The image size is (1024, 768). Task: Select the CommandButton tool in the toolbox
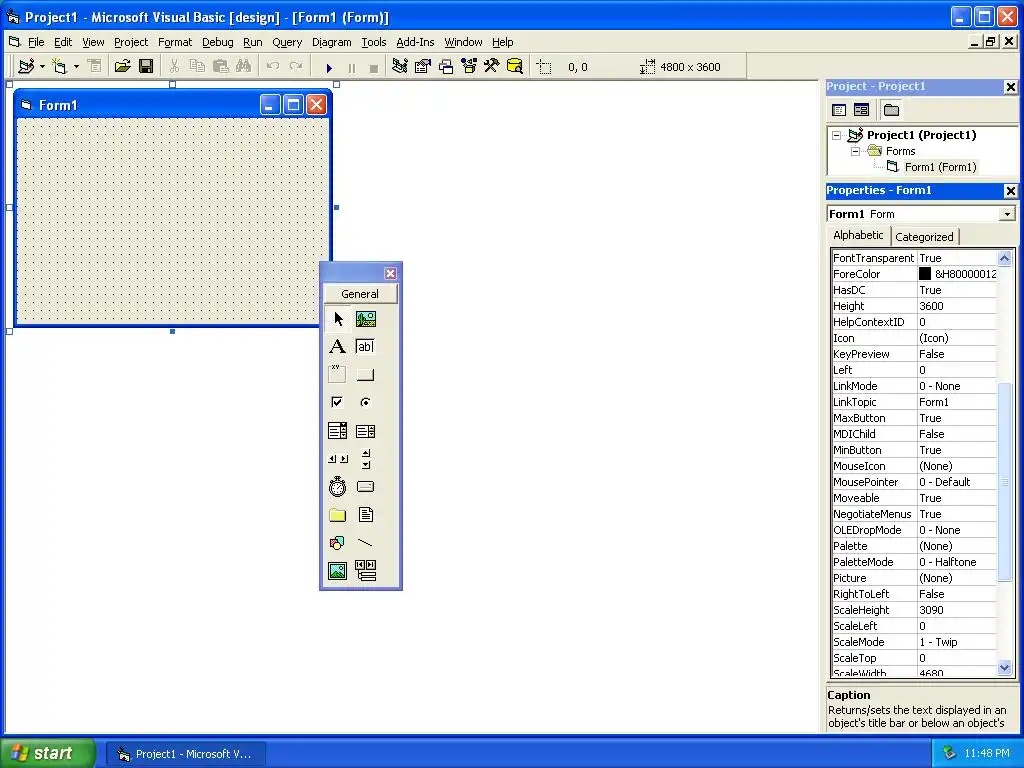coord(366,375)
